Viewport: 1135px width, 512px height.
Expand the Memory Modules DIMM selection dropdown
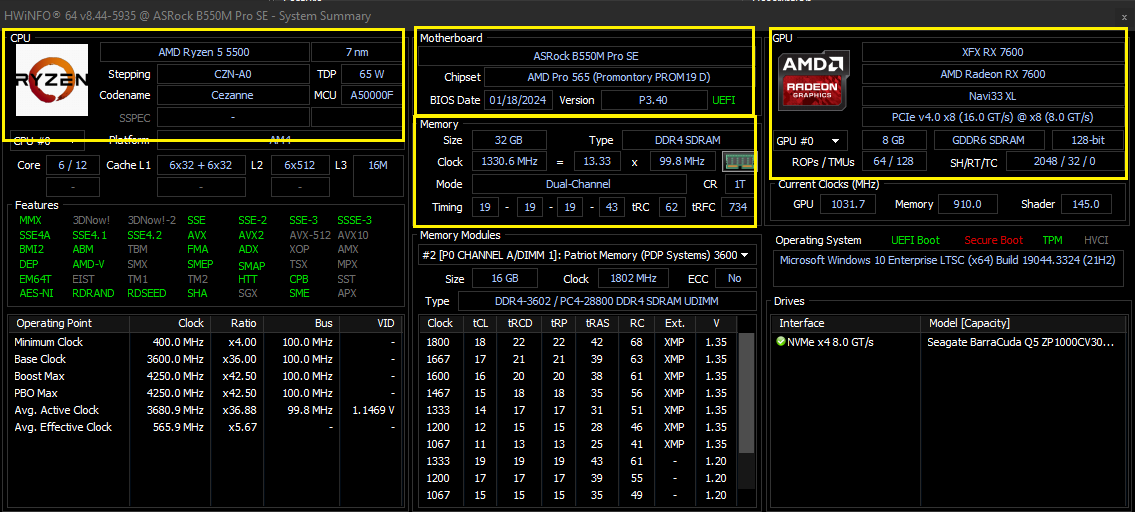(x=588, y=255)
